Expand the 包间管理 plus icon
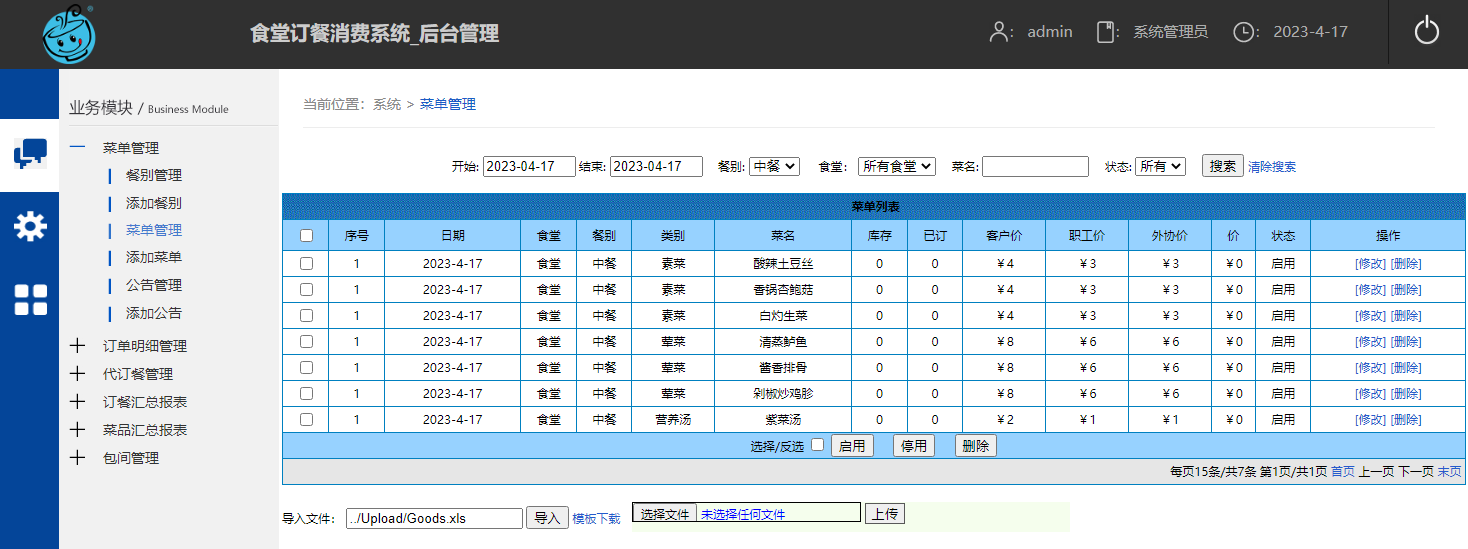This screenshot has width=1468, height=549. 77,458
